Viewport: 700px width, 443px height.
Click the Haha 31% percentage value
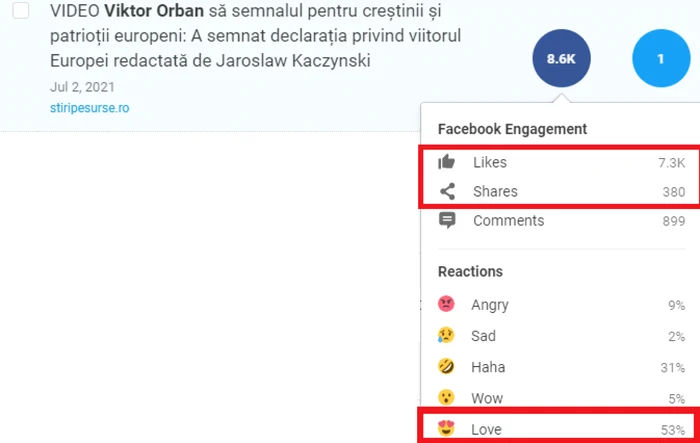point(673,368)
